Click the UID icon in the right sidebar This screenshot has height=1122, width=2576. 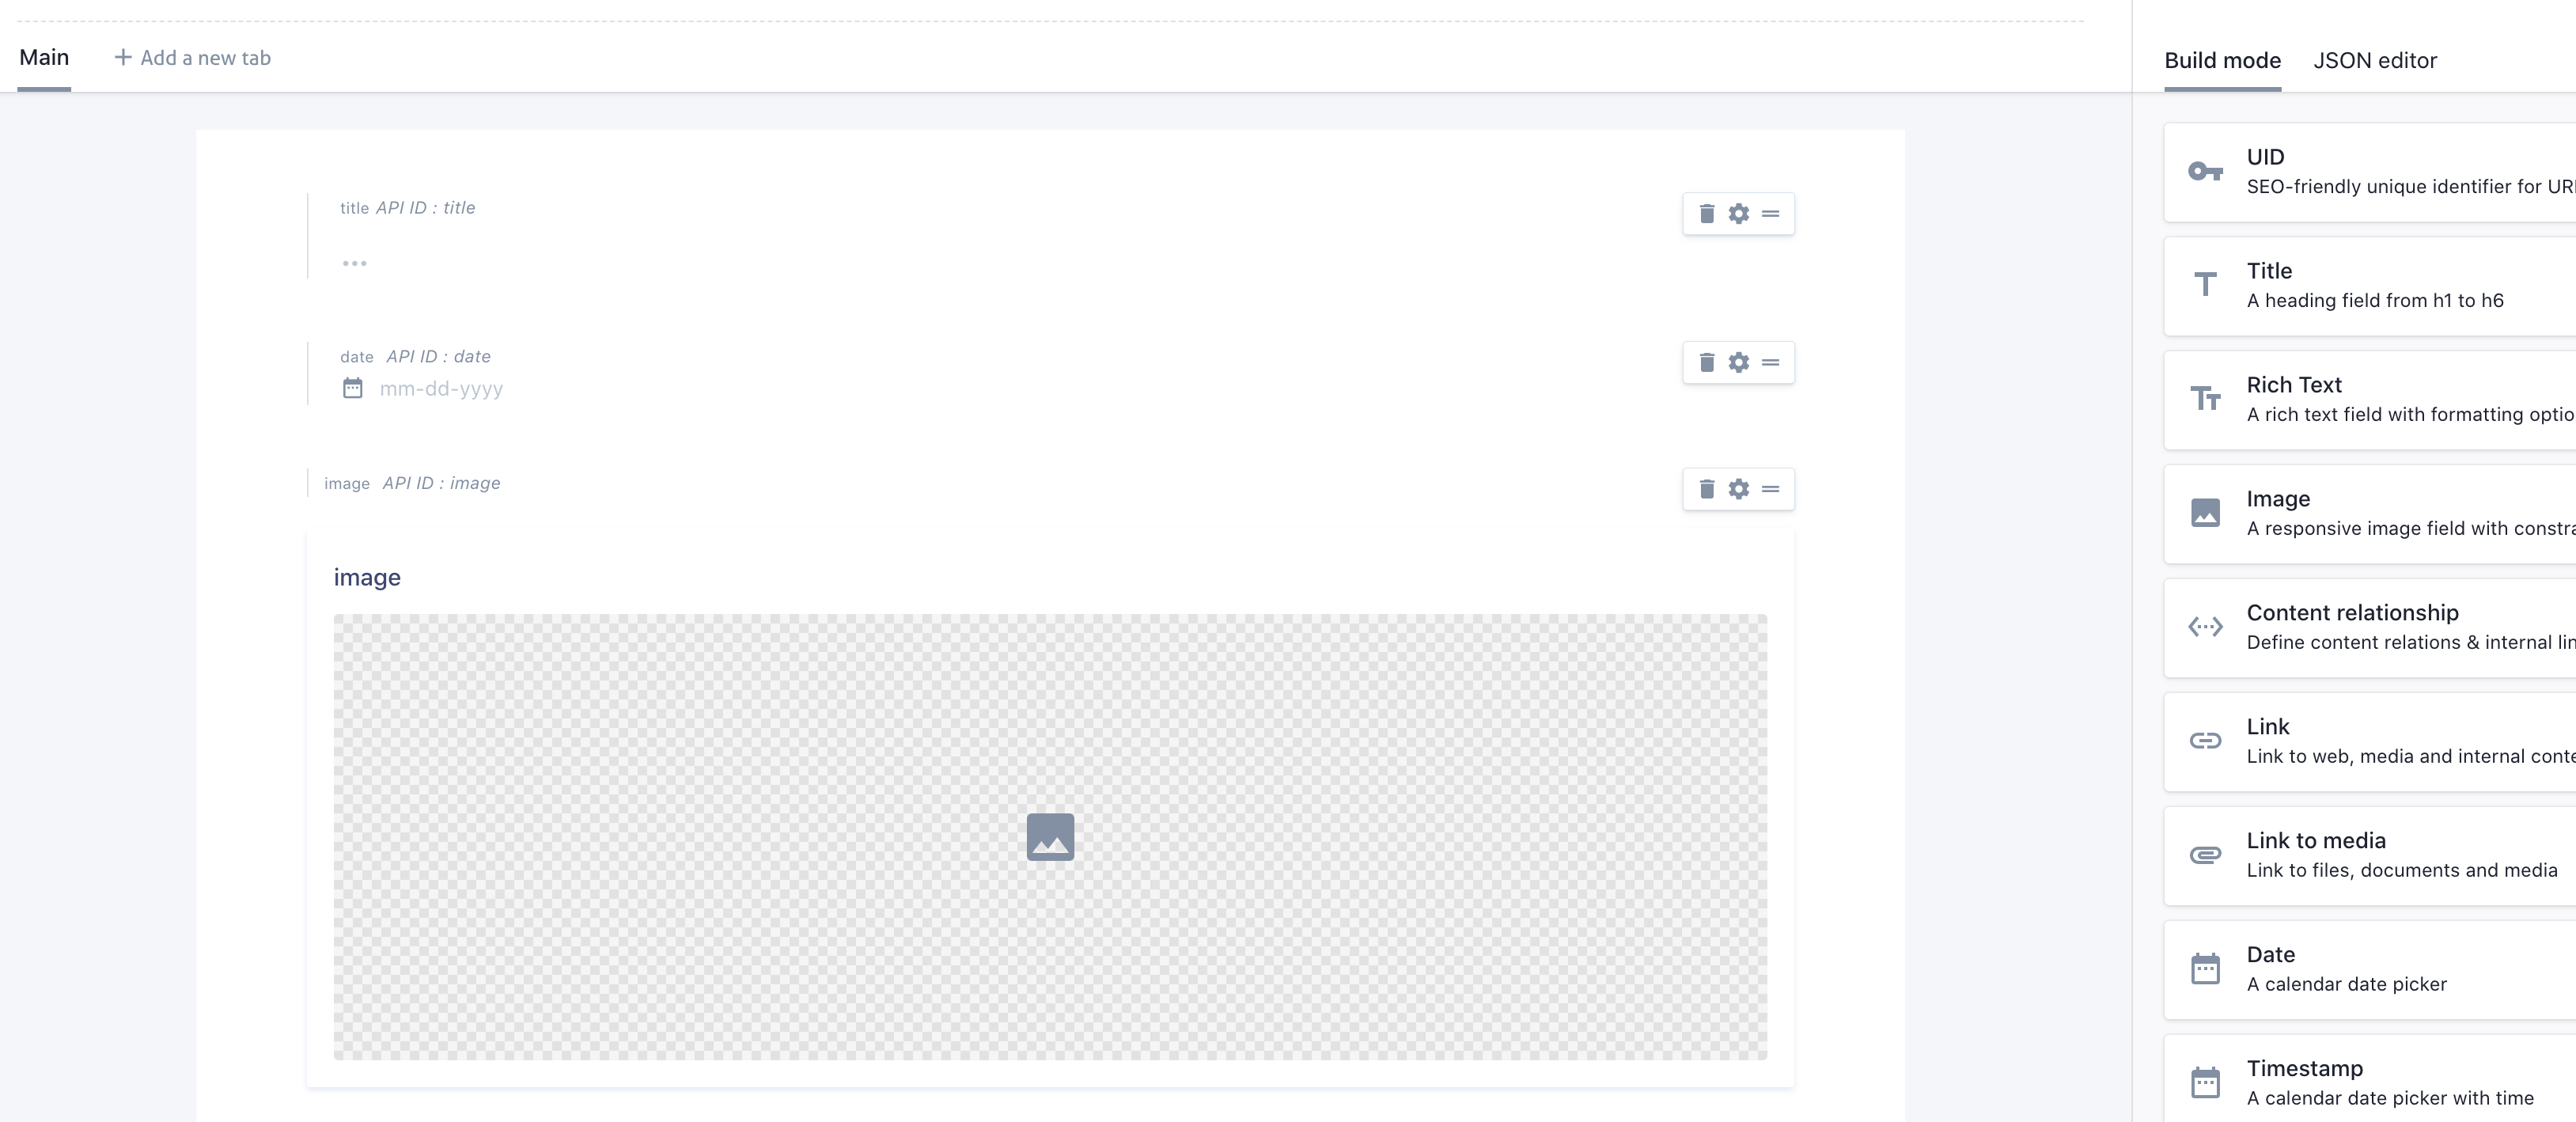(2205, 171)
